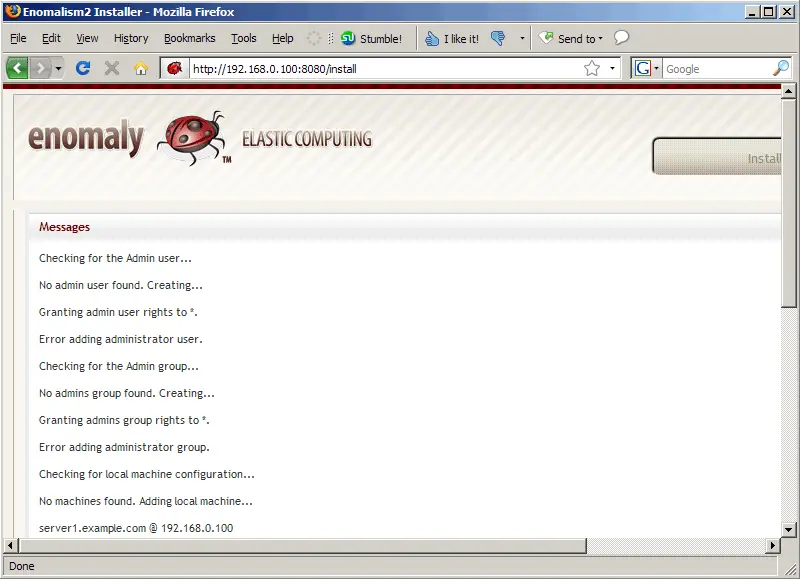Screen dimensions: 800x579
Task: Click the ladybug site icon beside the URL
Action: (x=174, y=68)
